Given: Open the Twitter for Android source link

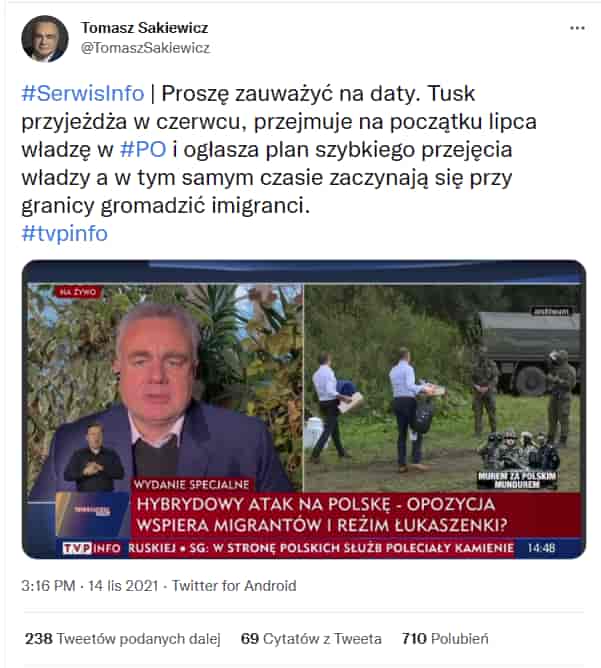Looking at the screenshot, I should (234, 586).
